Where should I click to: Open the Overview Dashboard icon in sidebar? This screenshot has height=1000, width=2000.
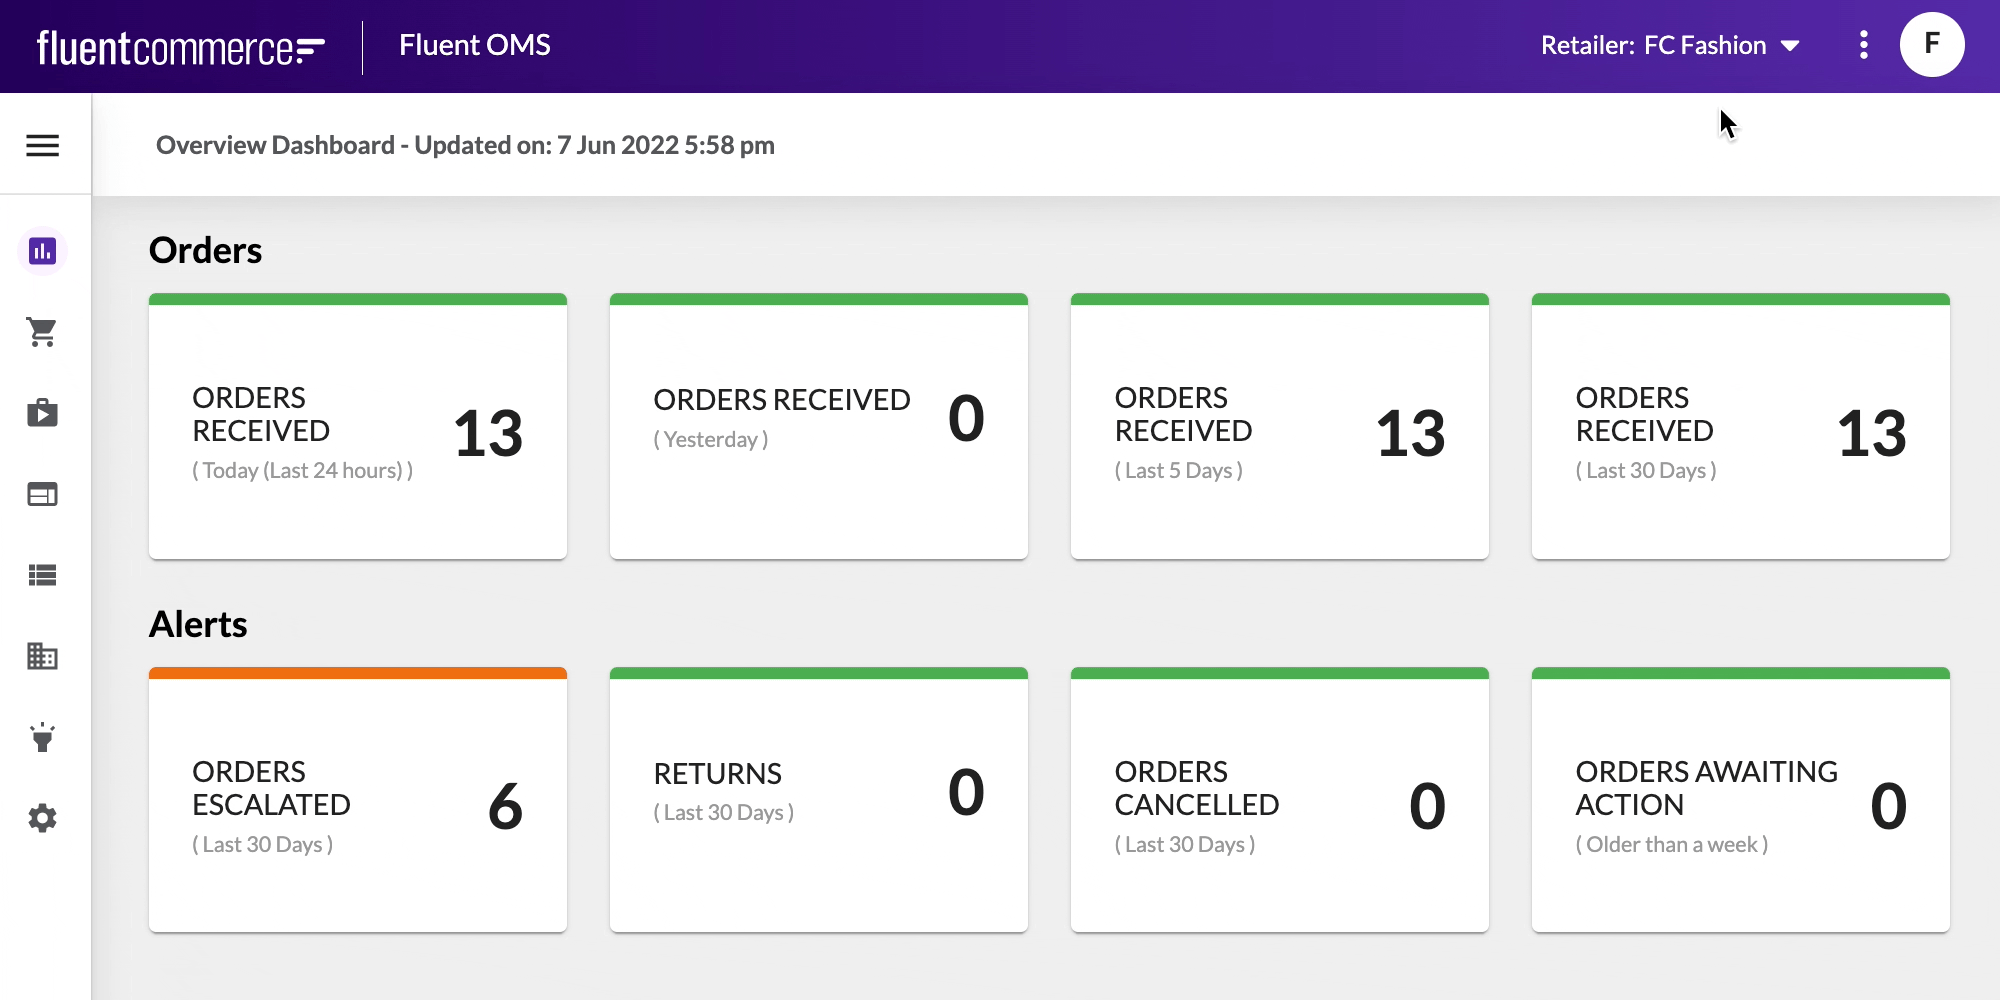(41, 252)
